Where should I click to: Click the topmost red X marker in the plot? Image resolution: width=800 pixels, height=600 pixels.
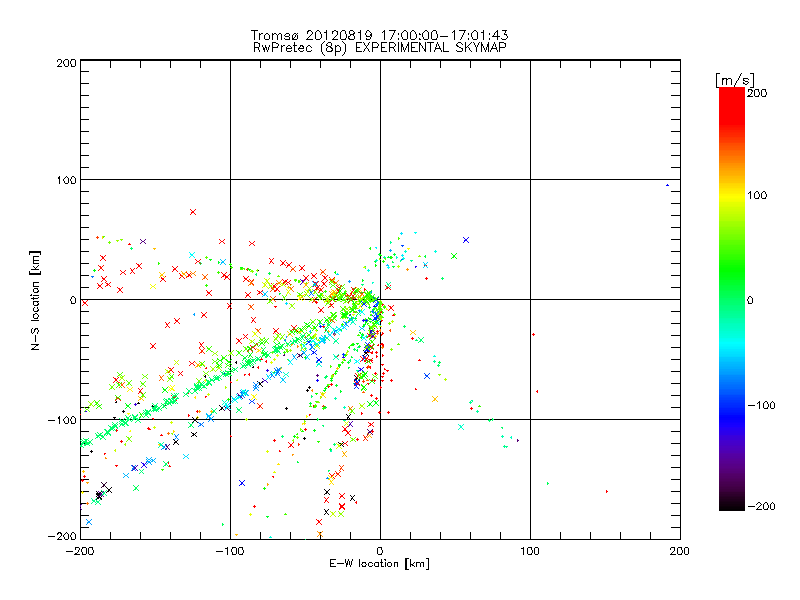tap(193, 212)
